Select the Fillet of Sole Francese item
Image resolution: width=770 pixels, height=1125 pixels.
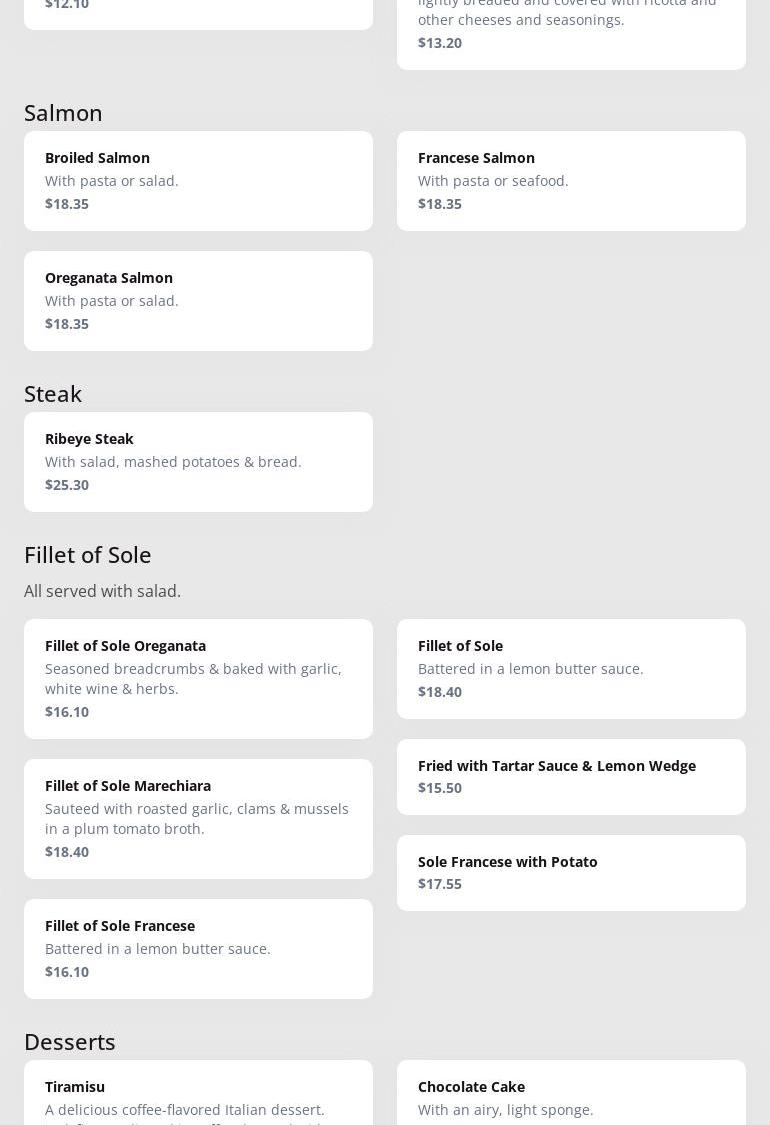click(198, 949)
